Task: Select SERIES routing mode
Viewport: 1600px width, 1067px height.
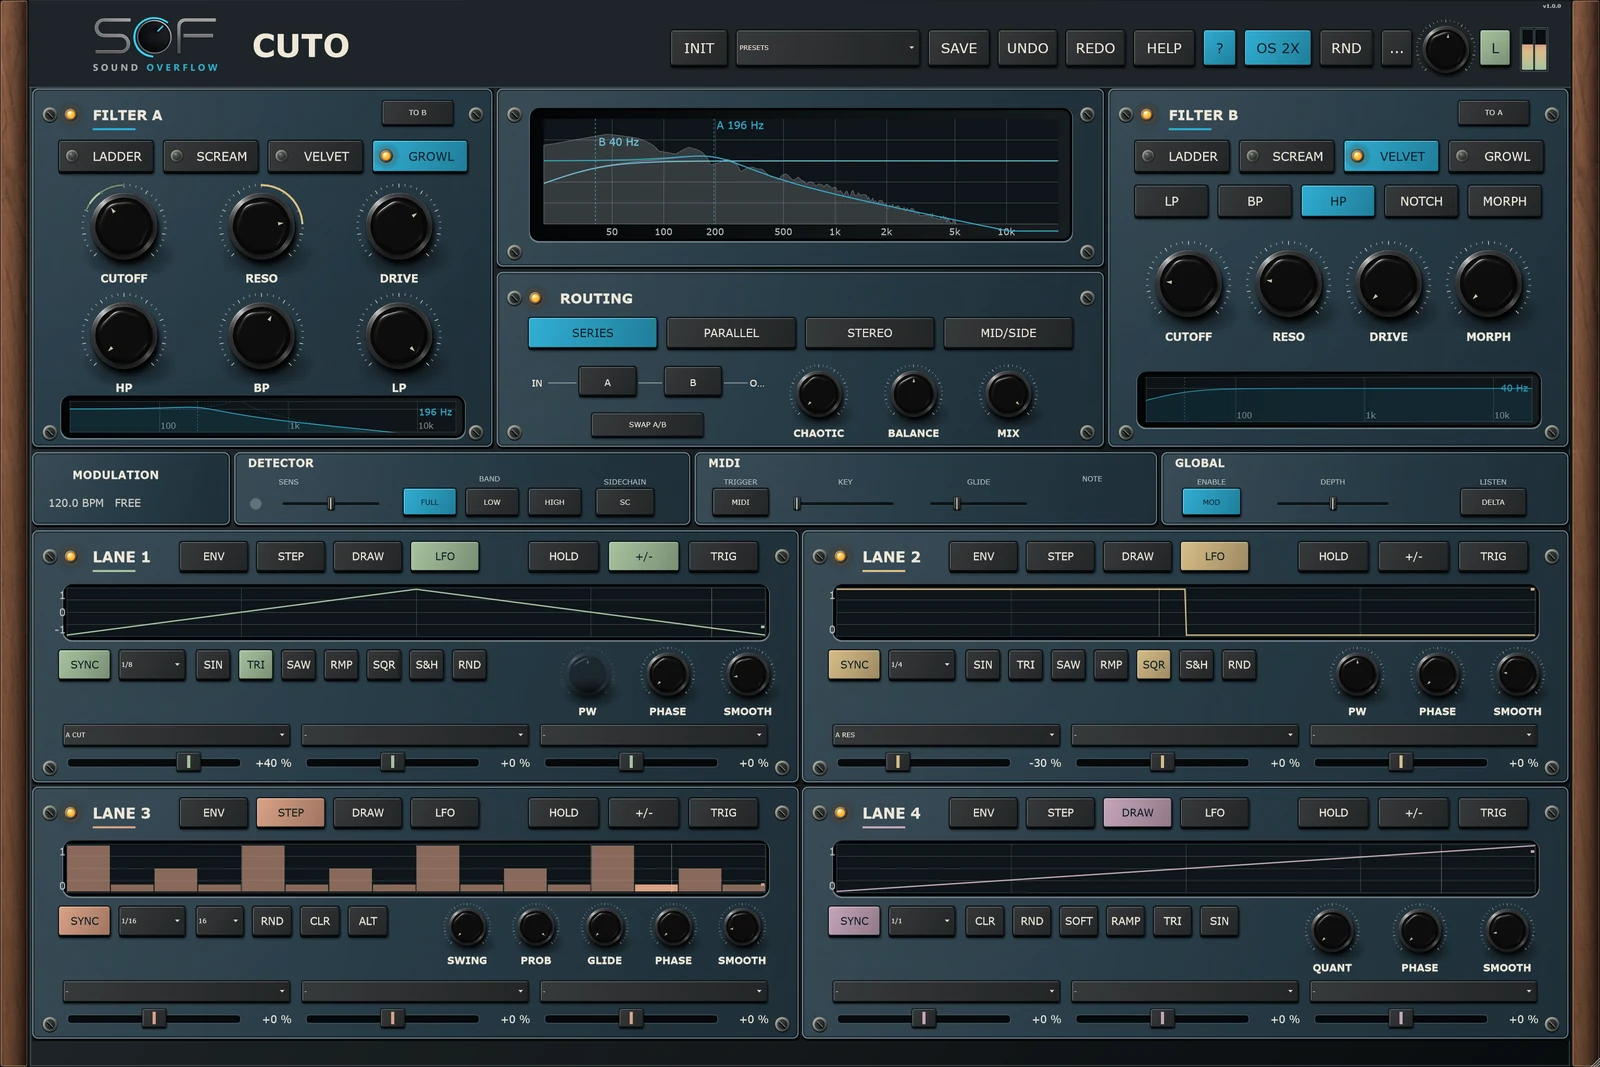Action: tap(593, 333)
